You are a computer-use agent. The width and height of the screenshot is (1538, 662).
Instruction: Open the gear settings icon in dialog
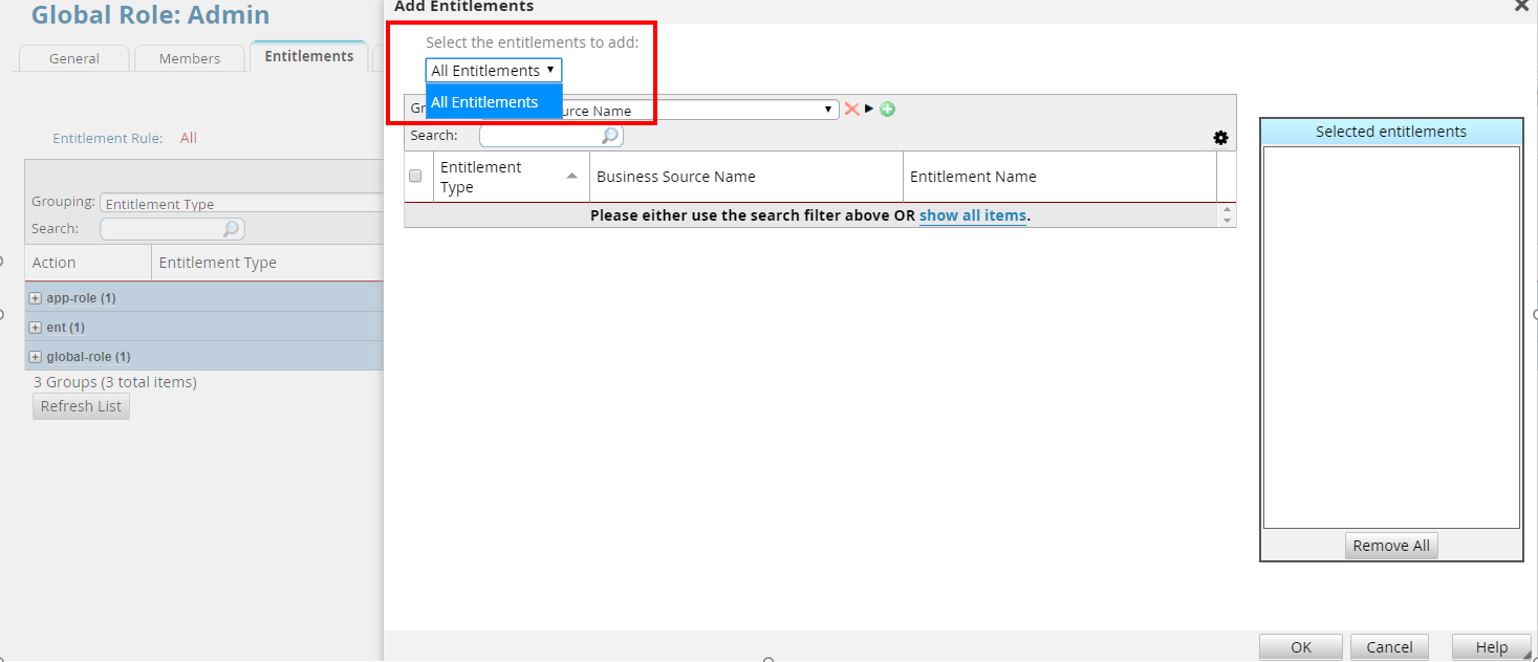pos(1221,138)
